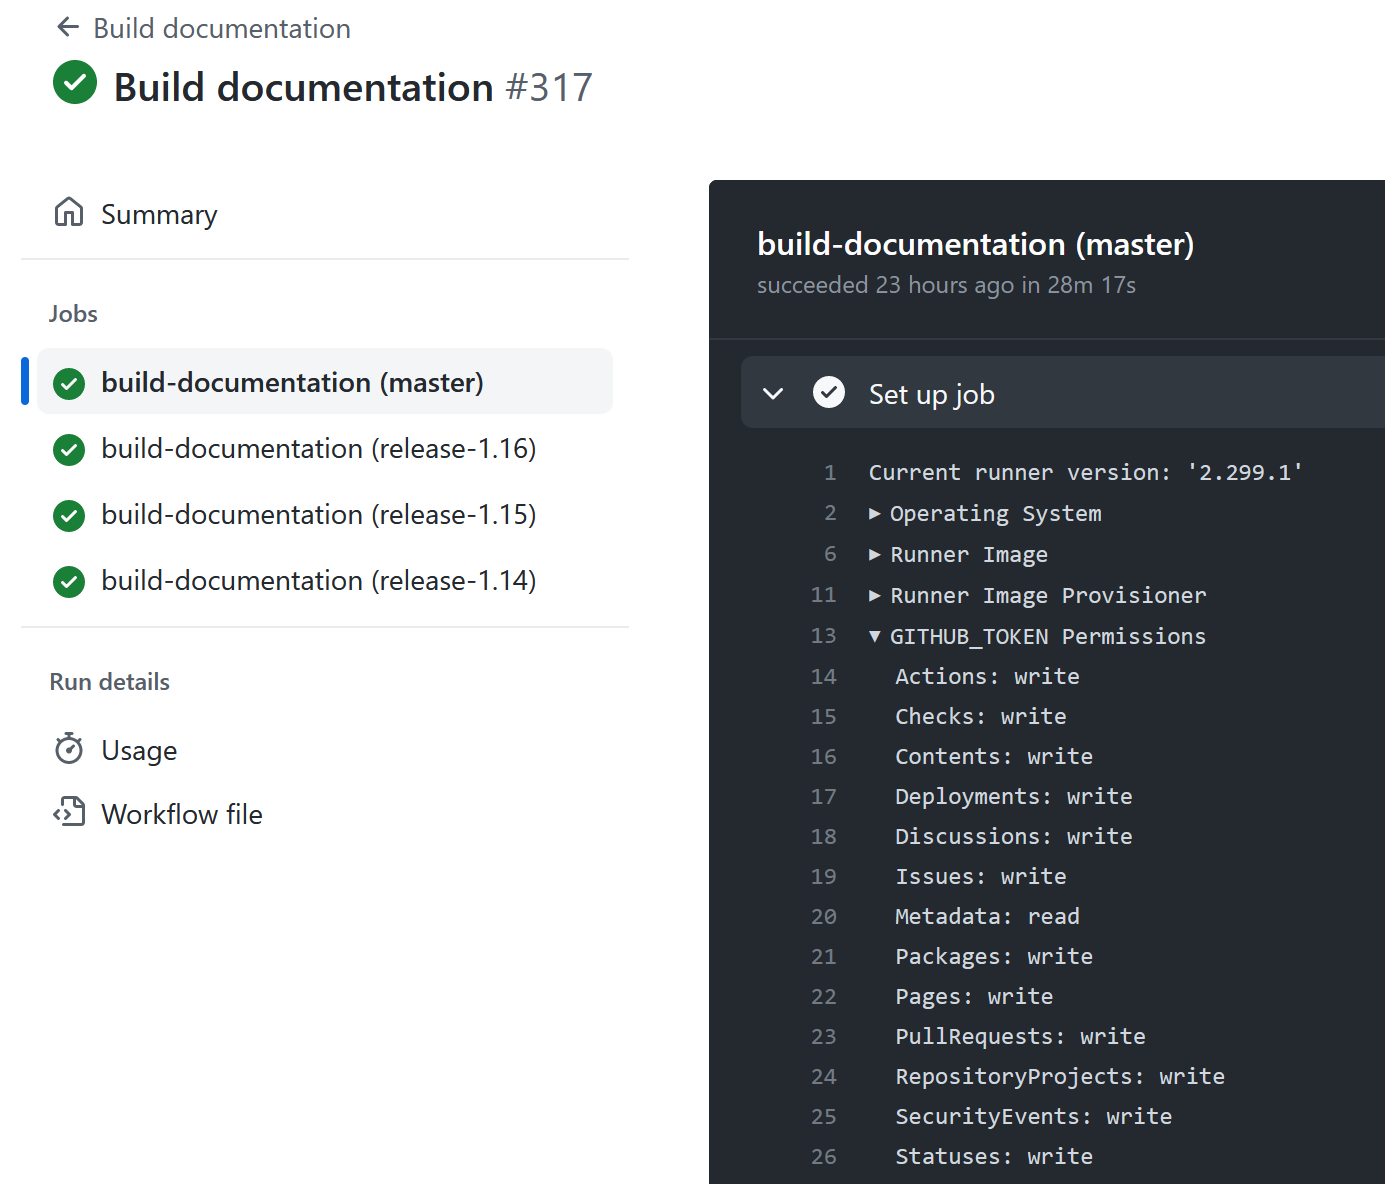1385x1184 pixels.
Task: Open the Workflow file
Action: click(x=181, y=814)
